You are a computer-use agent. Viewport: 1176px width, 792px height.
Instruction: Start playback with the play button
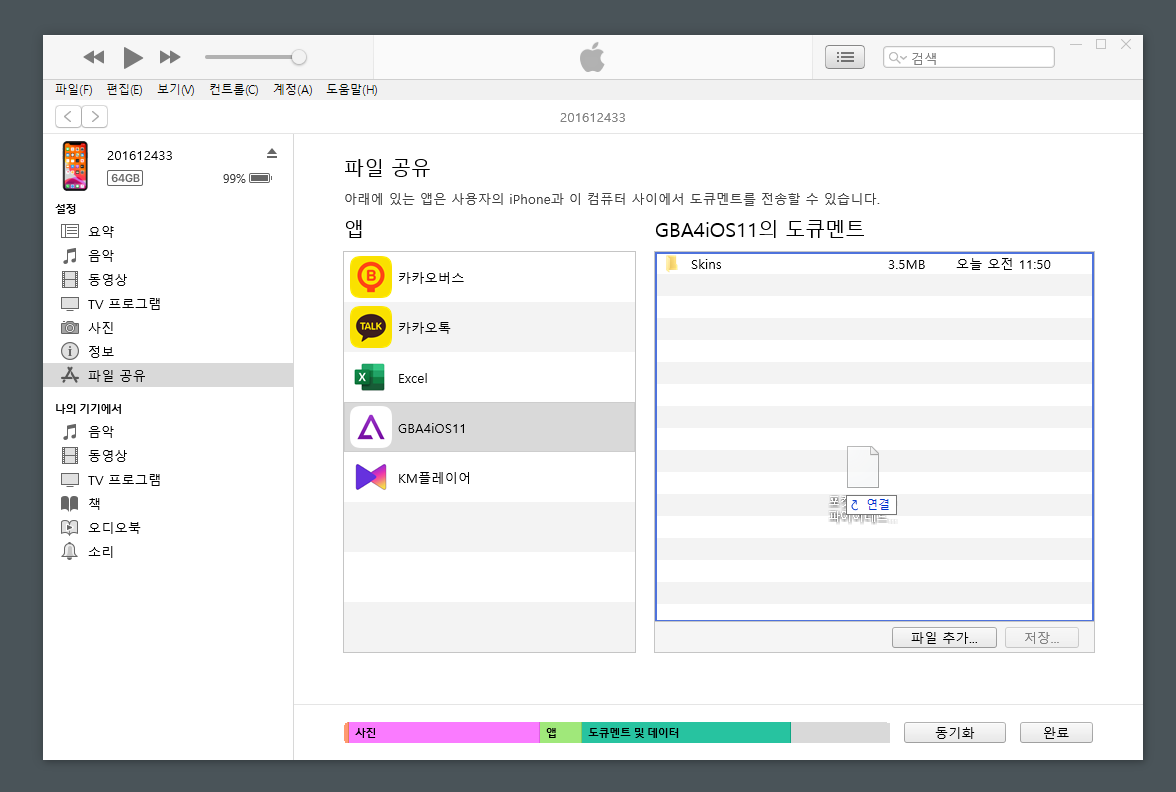coord(133,57)
